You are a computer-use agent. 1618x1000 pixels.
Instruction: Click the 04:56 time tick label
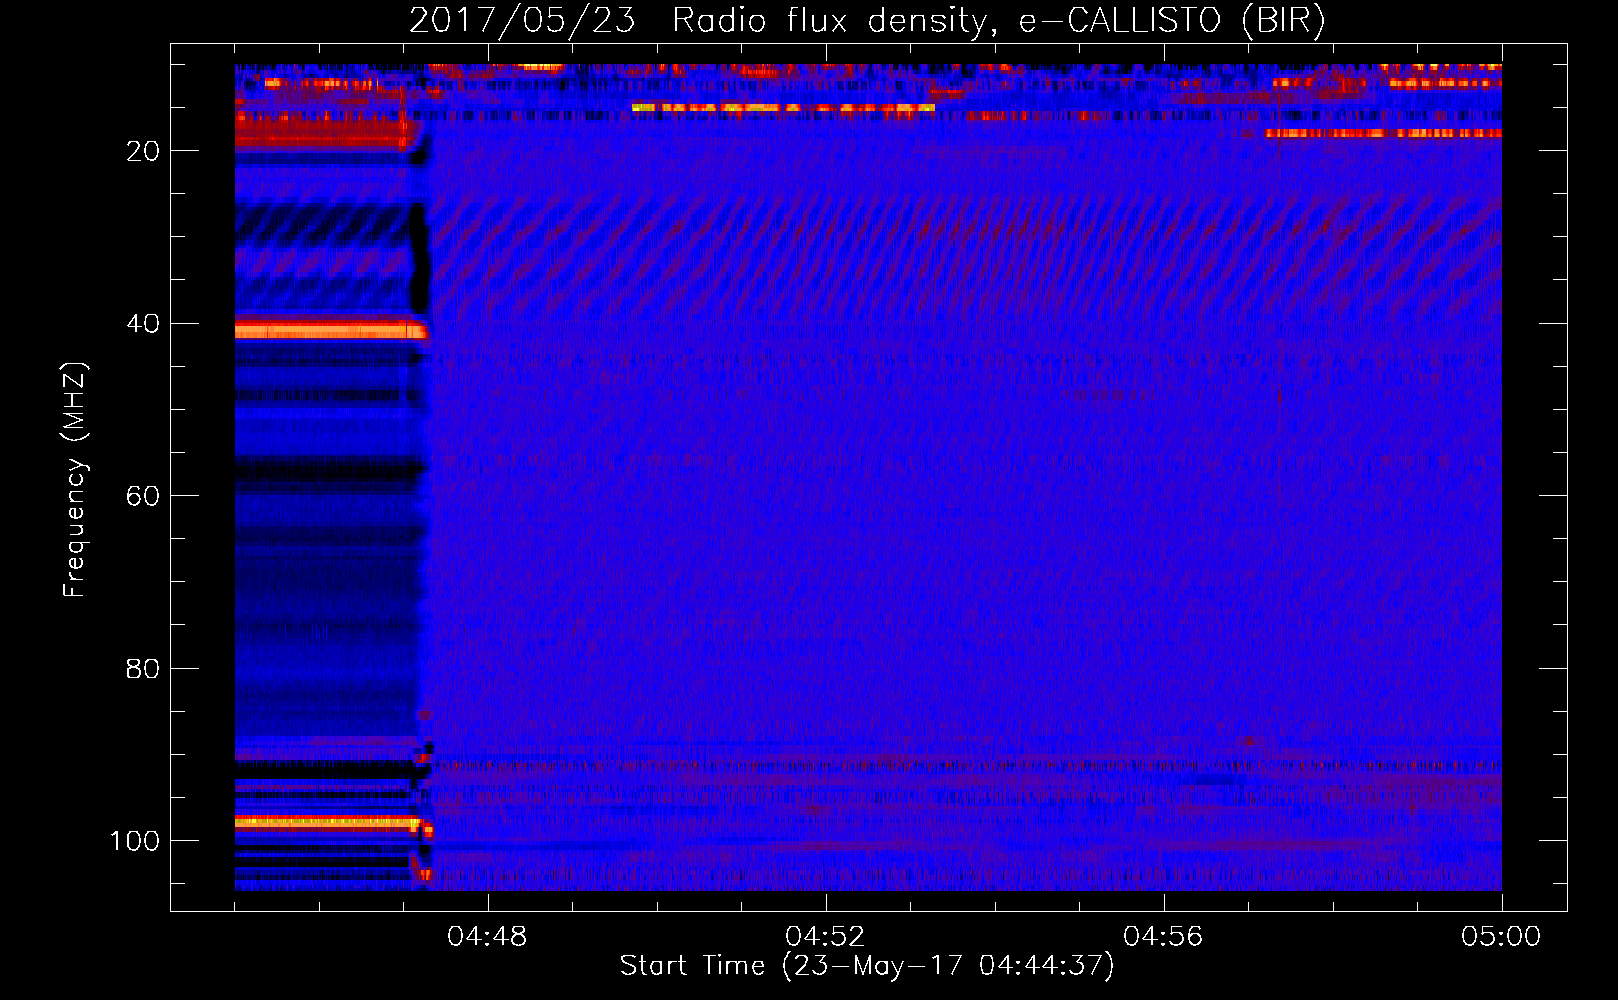1163,937
